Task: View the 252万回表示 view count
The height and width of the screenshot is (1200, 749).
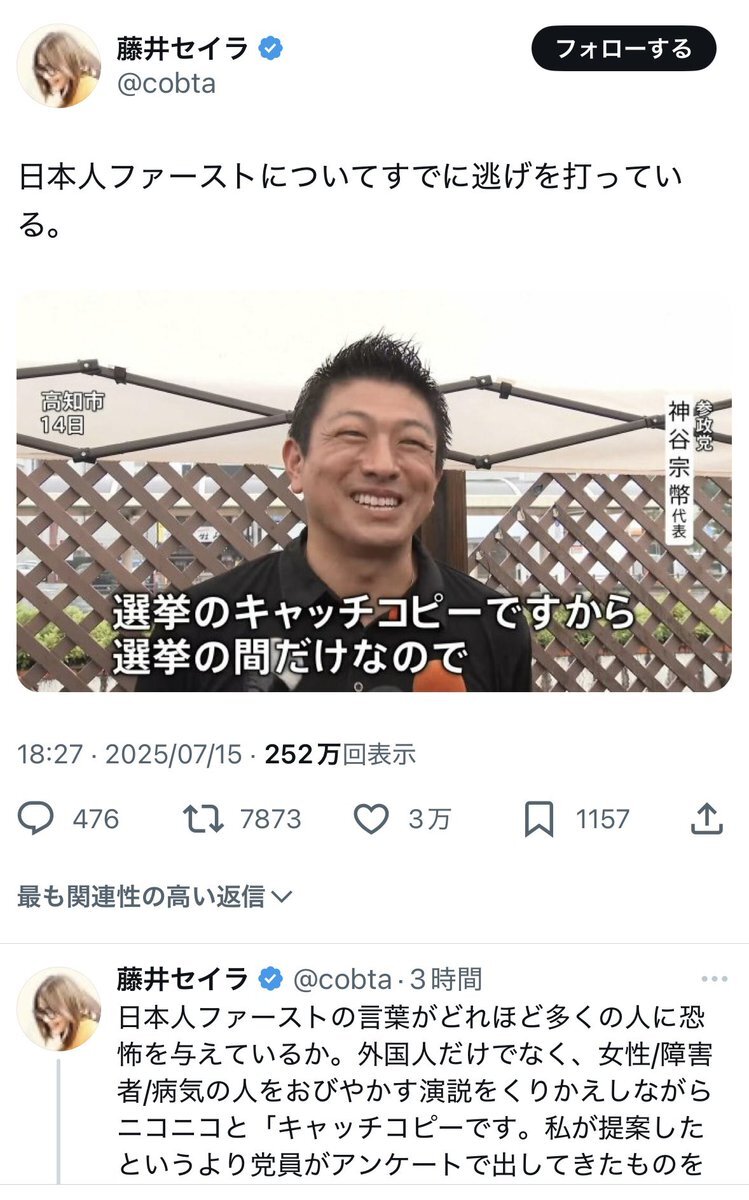Action: (340, 754)
